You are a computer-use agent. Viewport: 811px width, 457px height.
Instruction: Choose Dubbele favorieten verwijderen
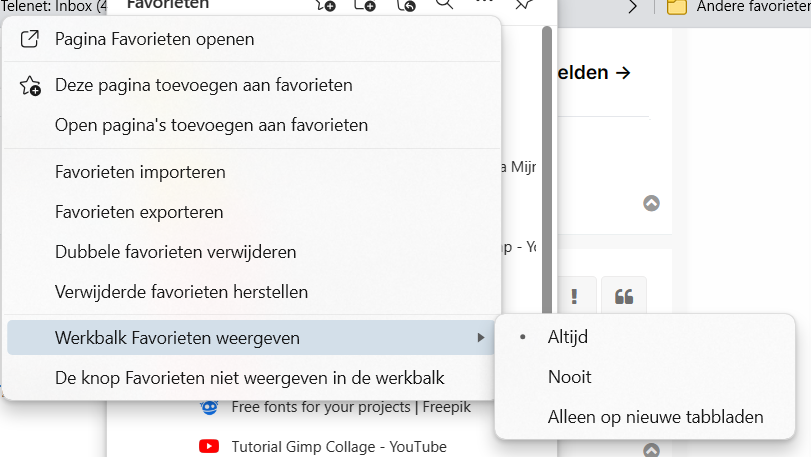(x=252, y=252)
